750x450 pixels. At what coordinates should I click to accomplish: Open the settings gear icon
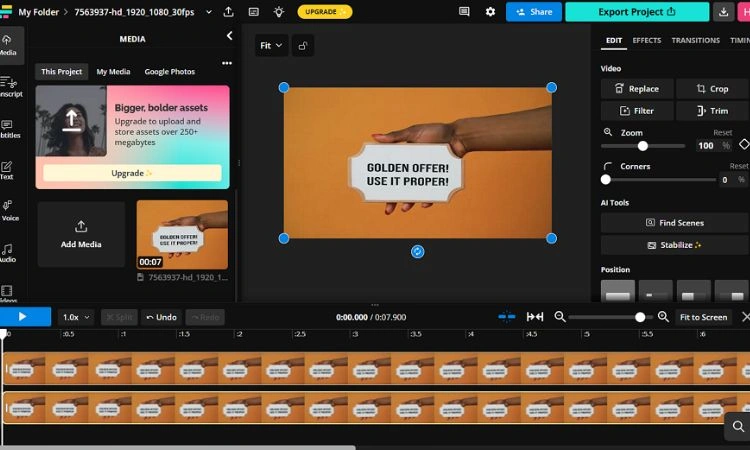tap(490, 11)
